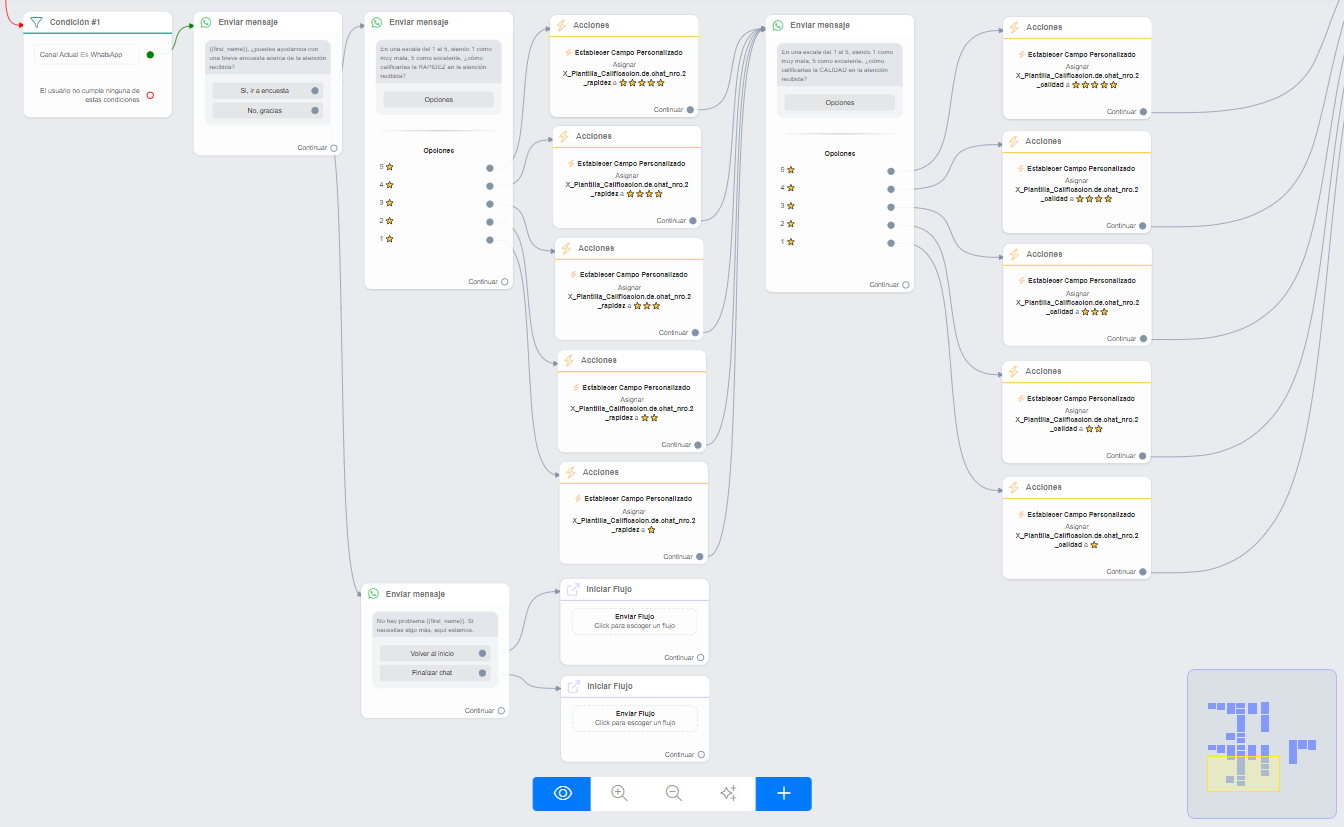Click the WhatsApp icon on the 'No hay problema' message node
Screen dimensions: 1344x827
click(373, 594)
